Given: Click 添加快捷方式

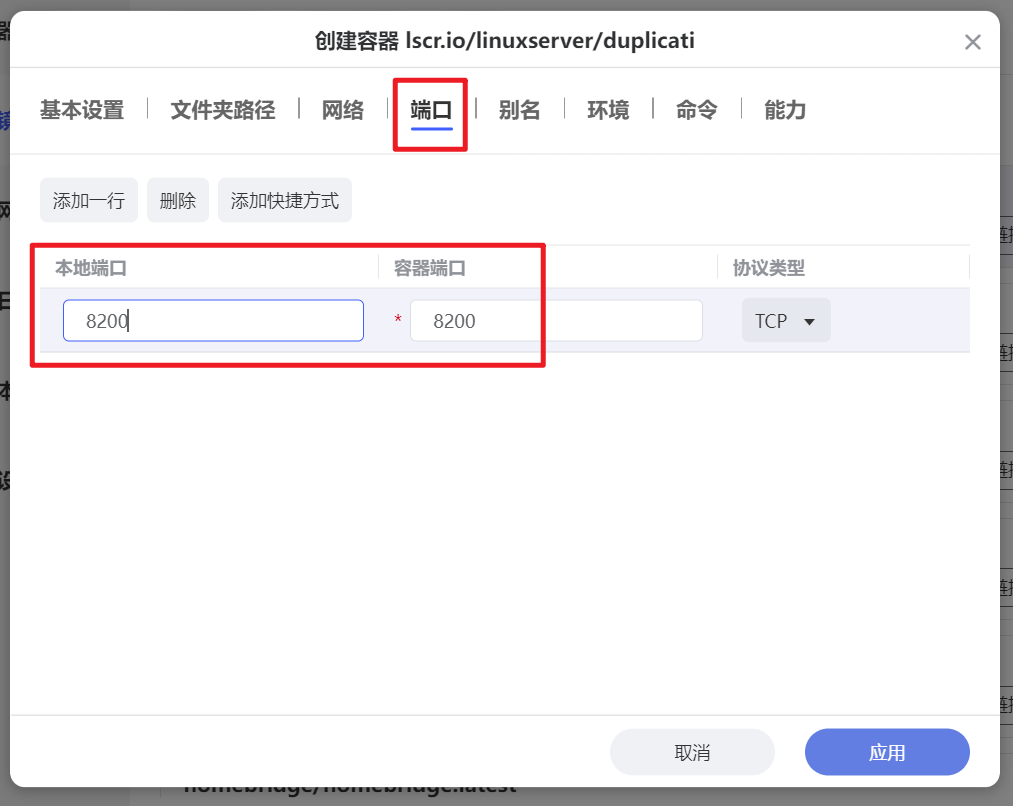Looking at the screenshot, I should coord(284,199).
